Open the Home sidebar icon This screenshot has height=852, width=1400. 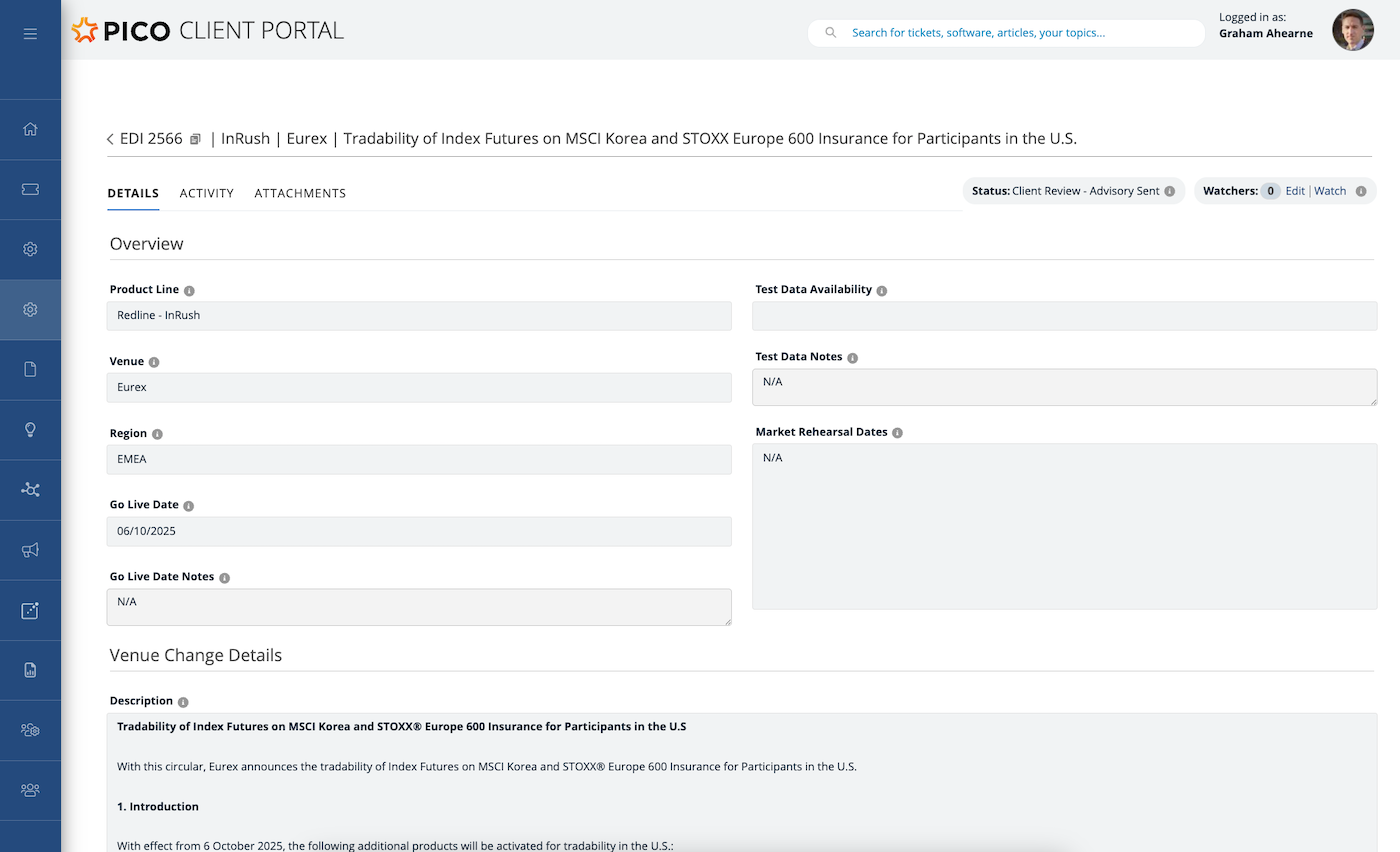(30, 129)
